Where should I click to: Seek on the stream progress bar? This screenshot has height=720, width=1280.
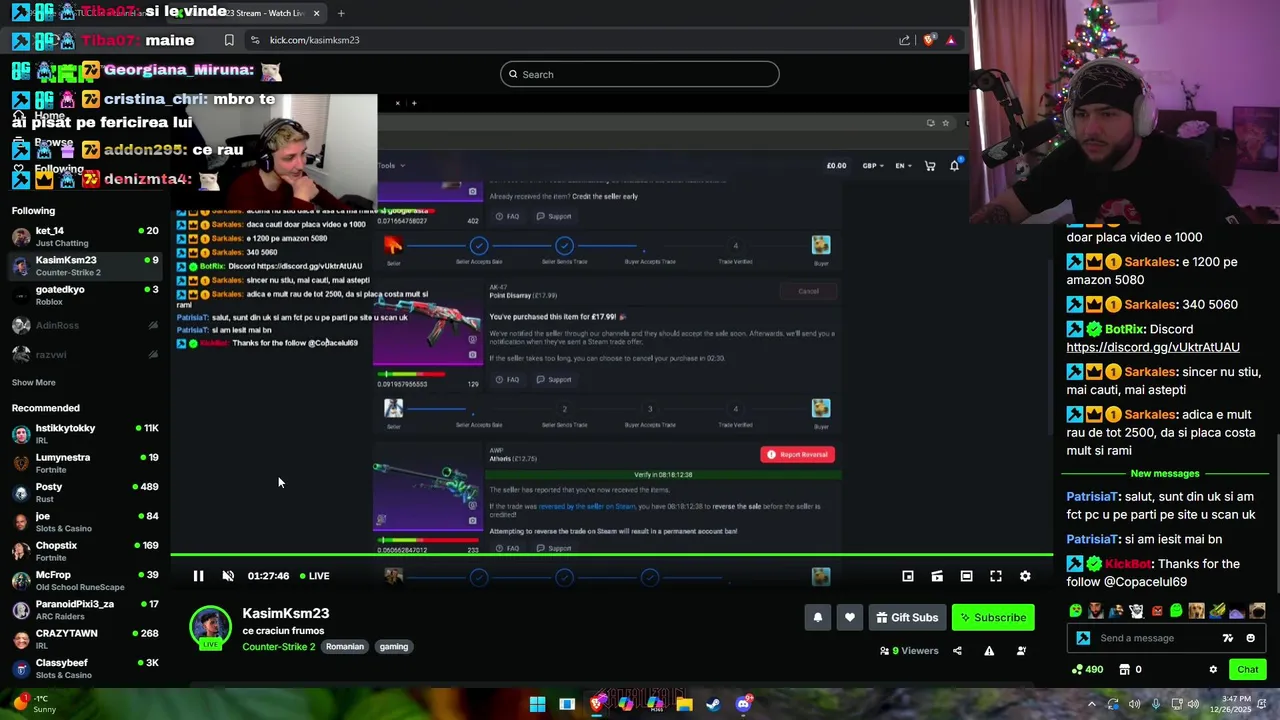[x=611, y=555]
